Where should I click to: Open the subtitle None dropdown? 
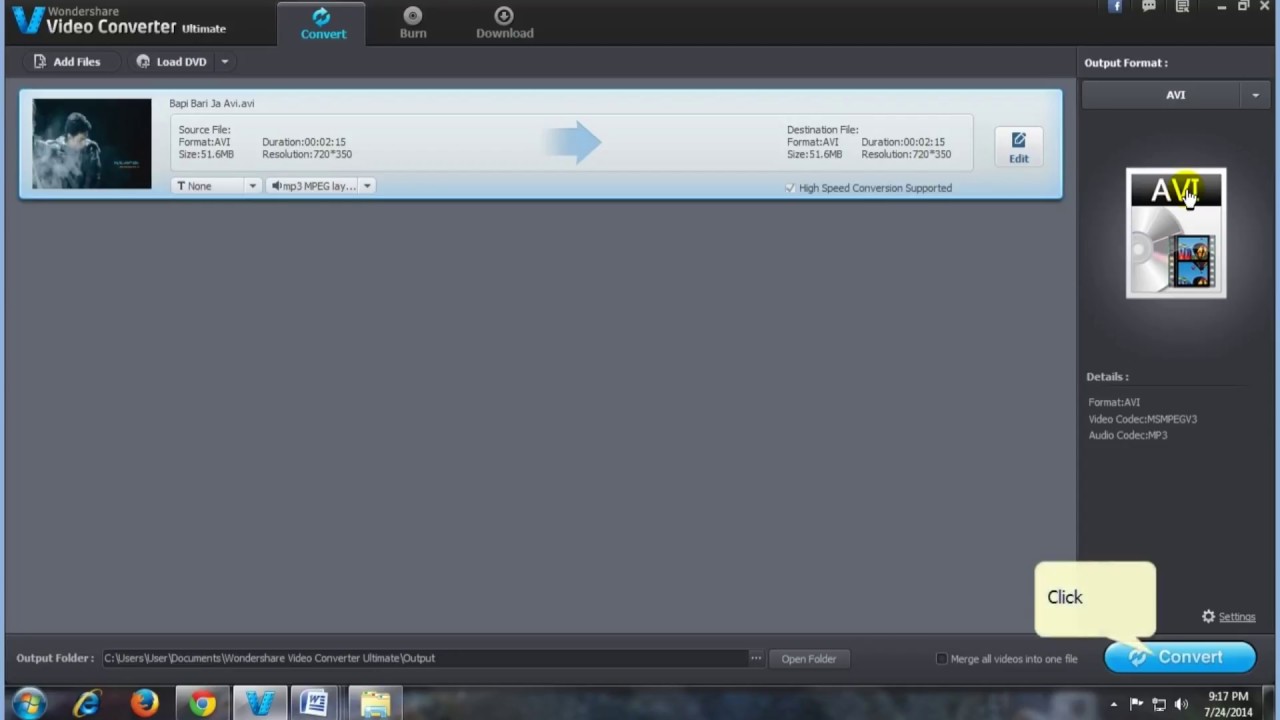pyautogui.click(x=216, y=186)
